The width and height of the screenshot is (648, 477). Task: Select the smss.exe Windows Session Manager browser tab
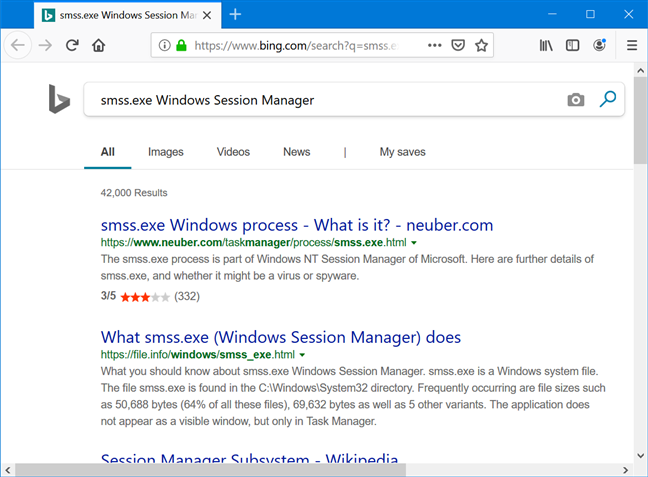(x=127, y=15)
